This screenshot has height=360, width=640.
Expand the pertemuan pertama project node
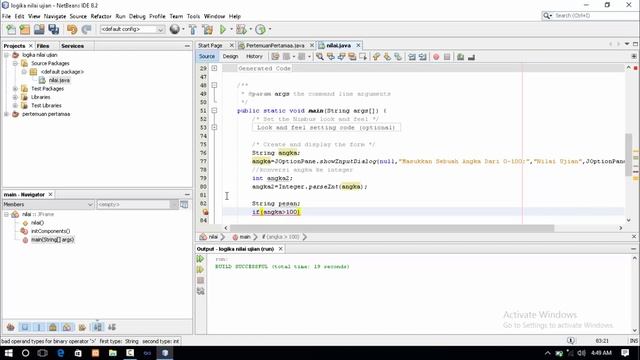[7, 114]
